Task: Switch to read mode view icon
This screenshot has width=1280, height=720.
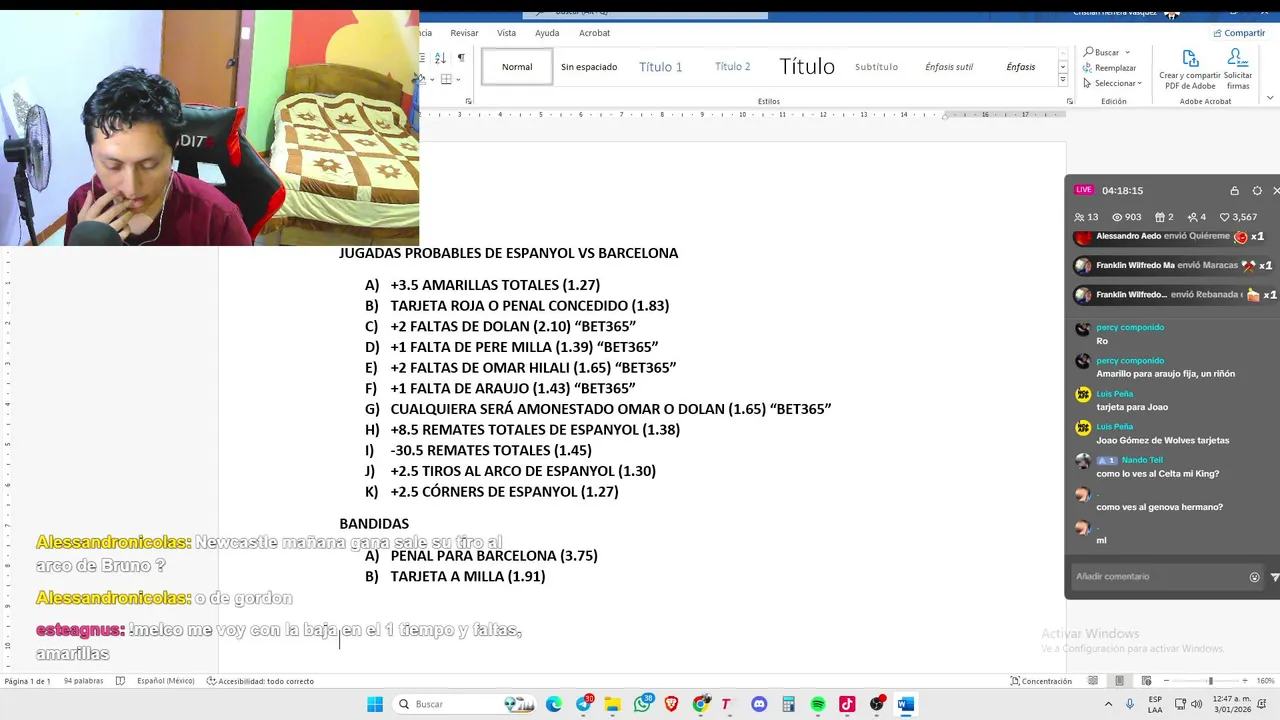Action: coord(1093,681)
